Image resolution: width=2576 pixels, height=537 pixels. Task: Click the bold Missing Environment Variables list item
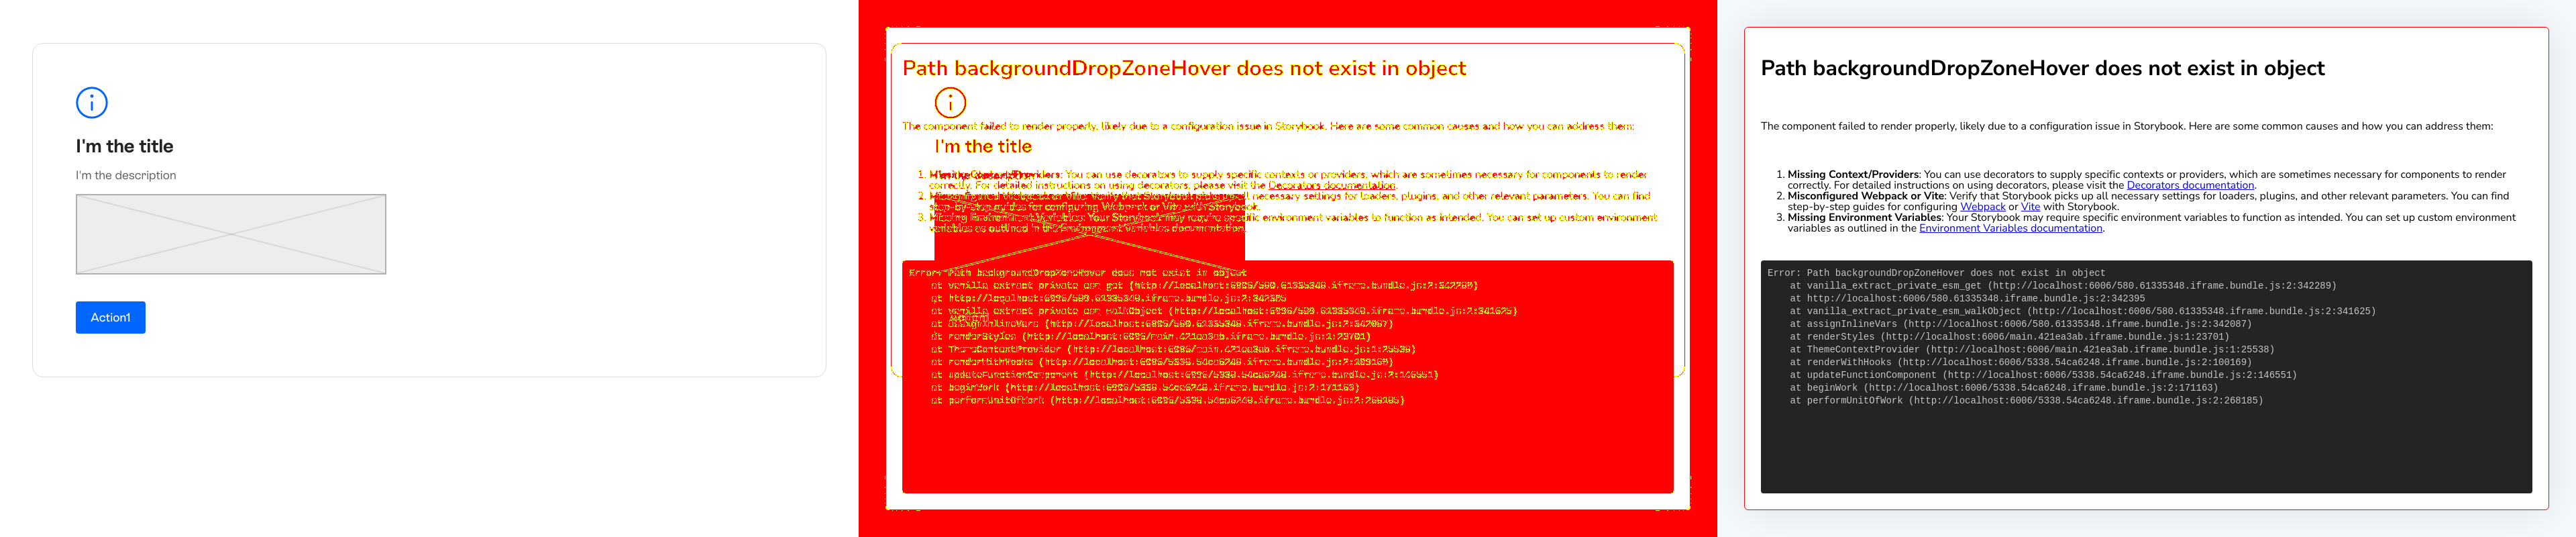click(x=2151, y=223)
